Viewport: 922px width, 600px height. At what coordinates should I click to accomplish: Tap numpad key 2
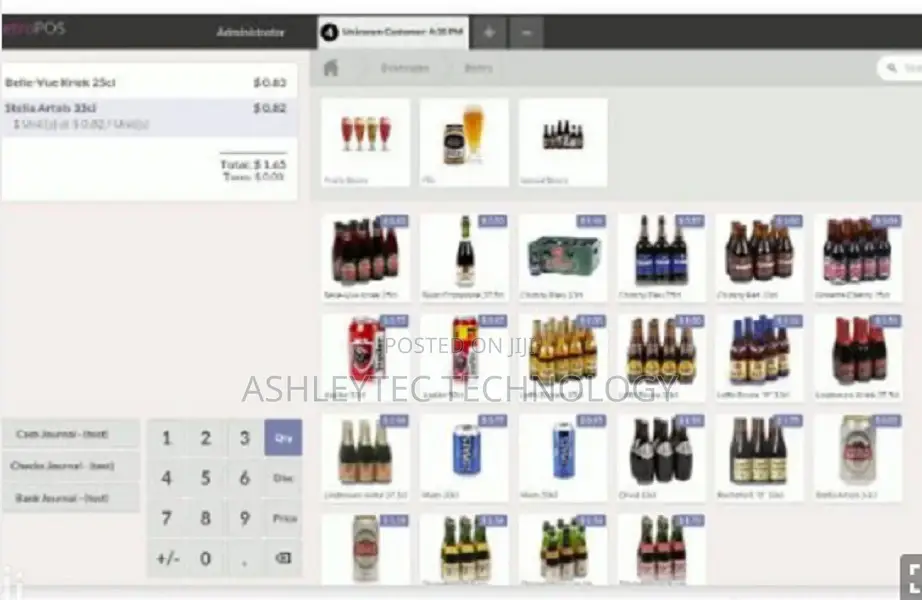[205, 438]
